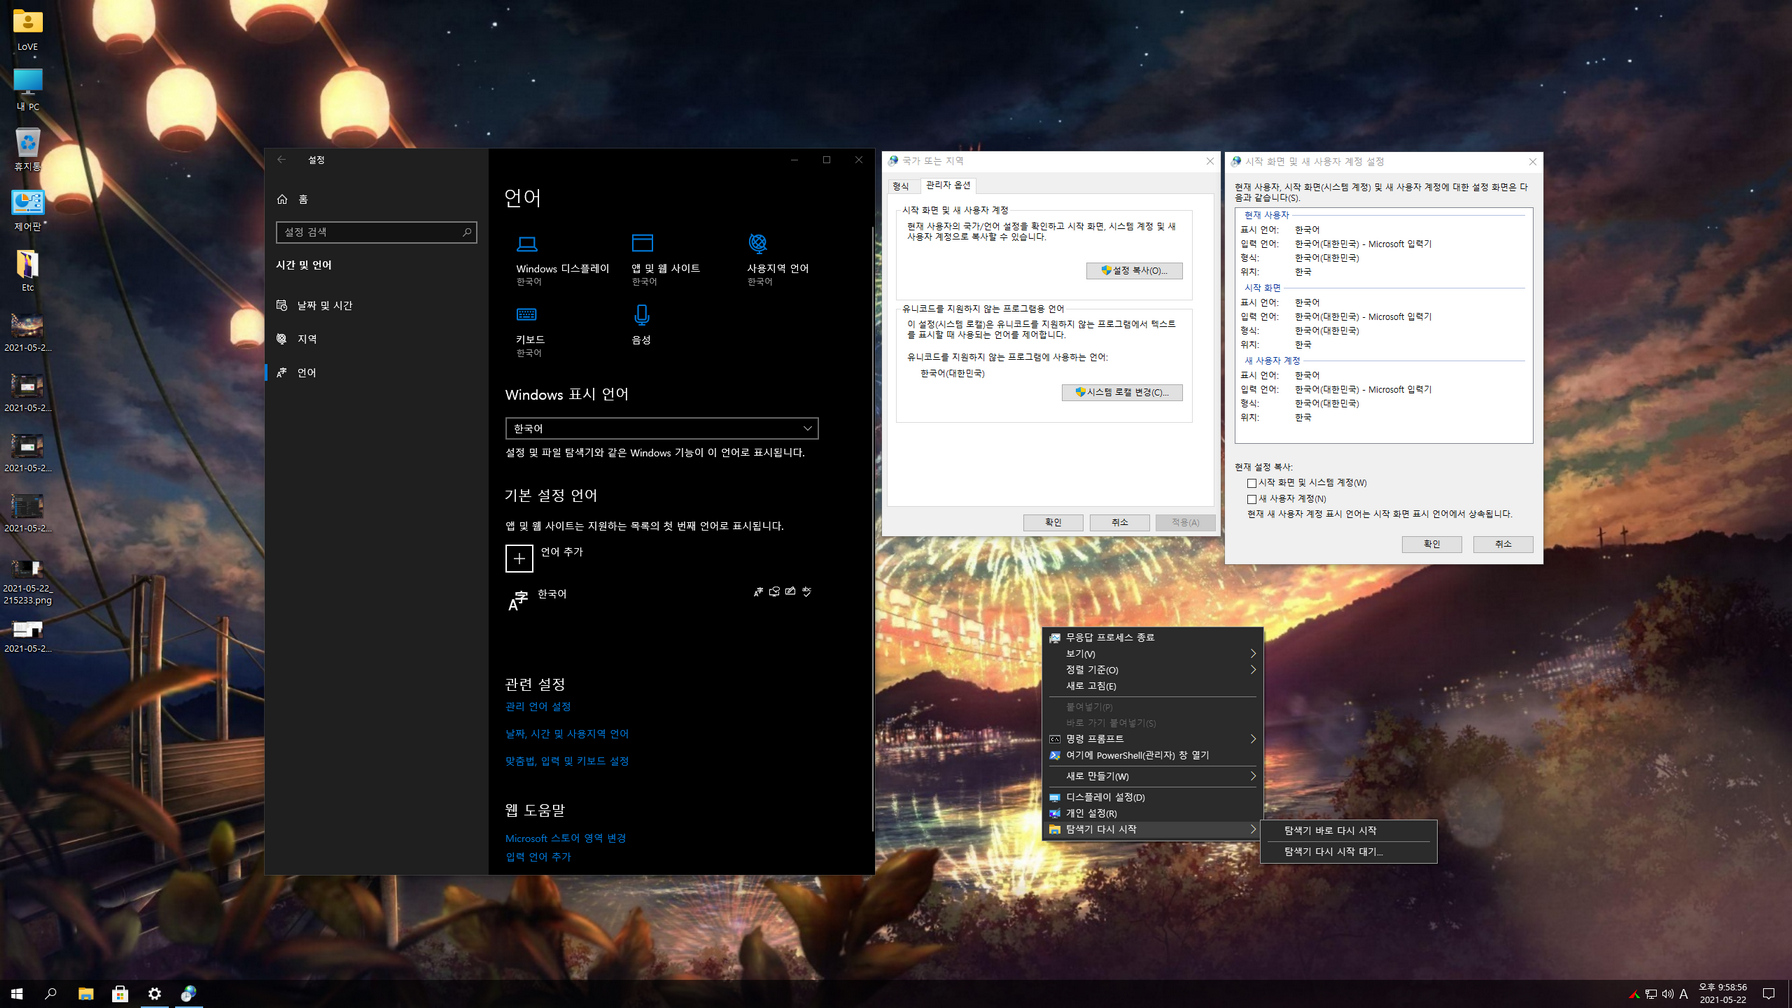Click 취소 in 국가 또는 지역 dialog

1119,522
